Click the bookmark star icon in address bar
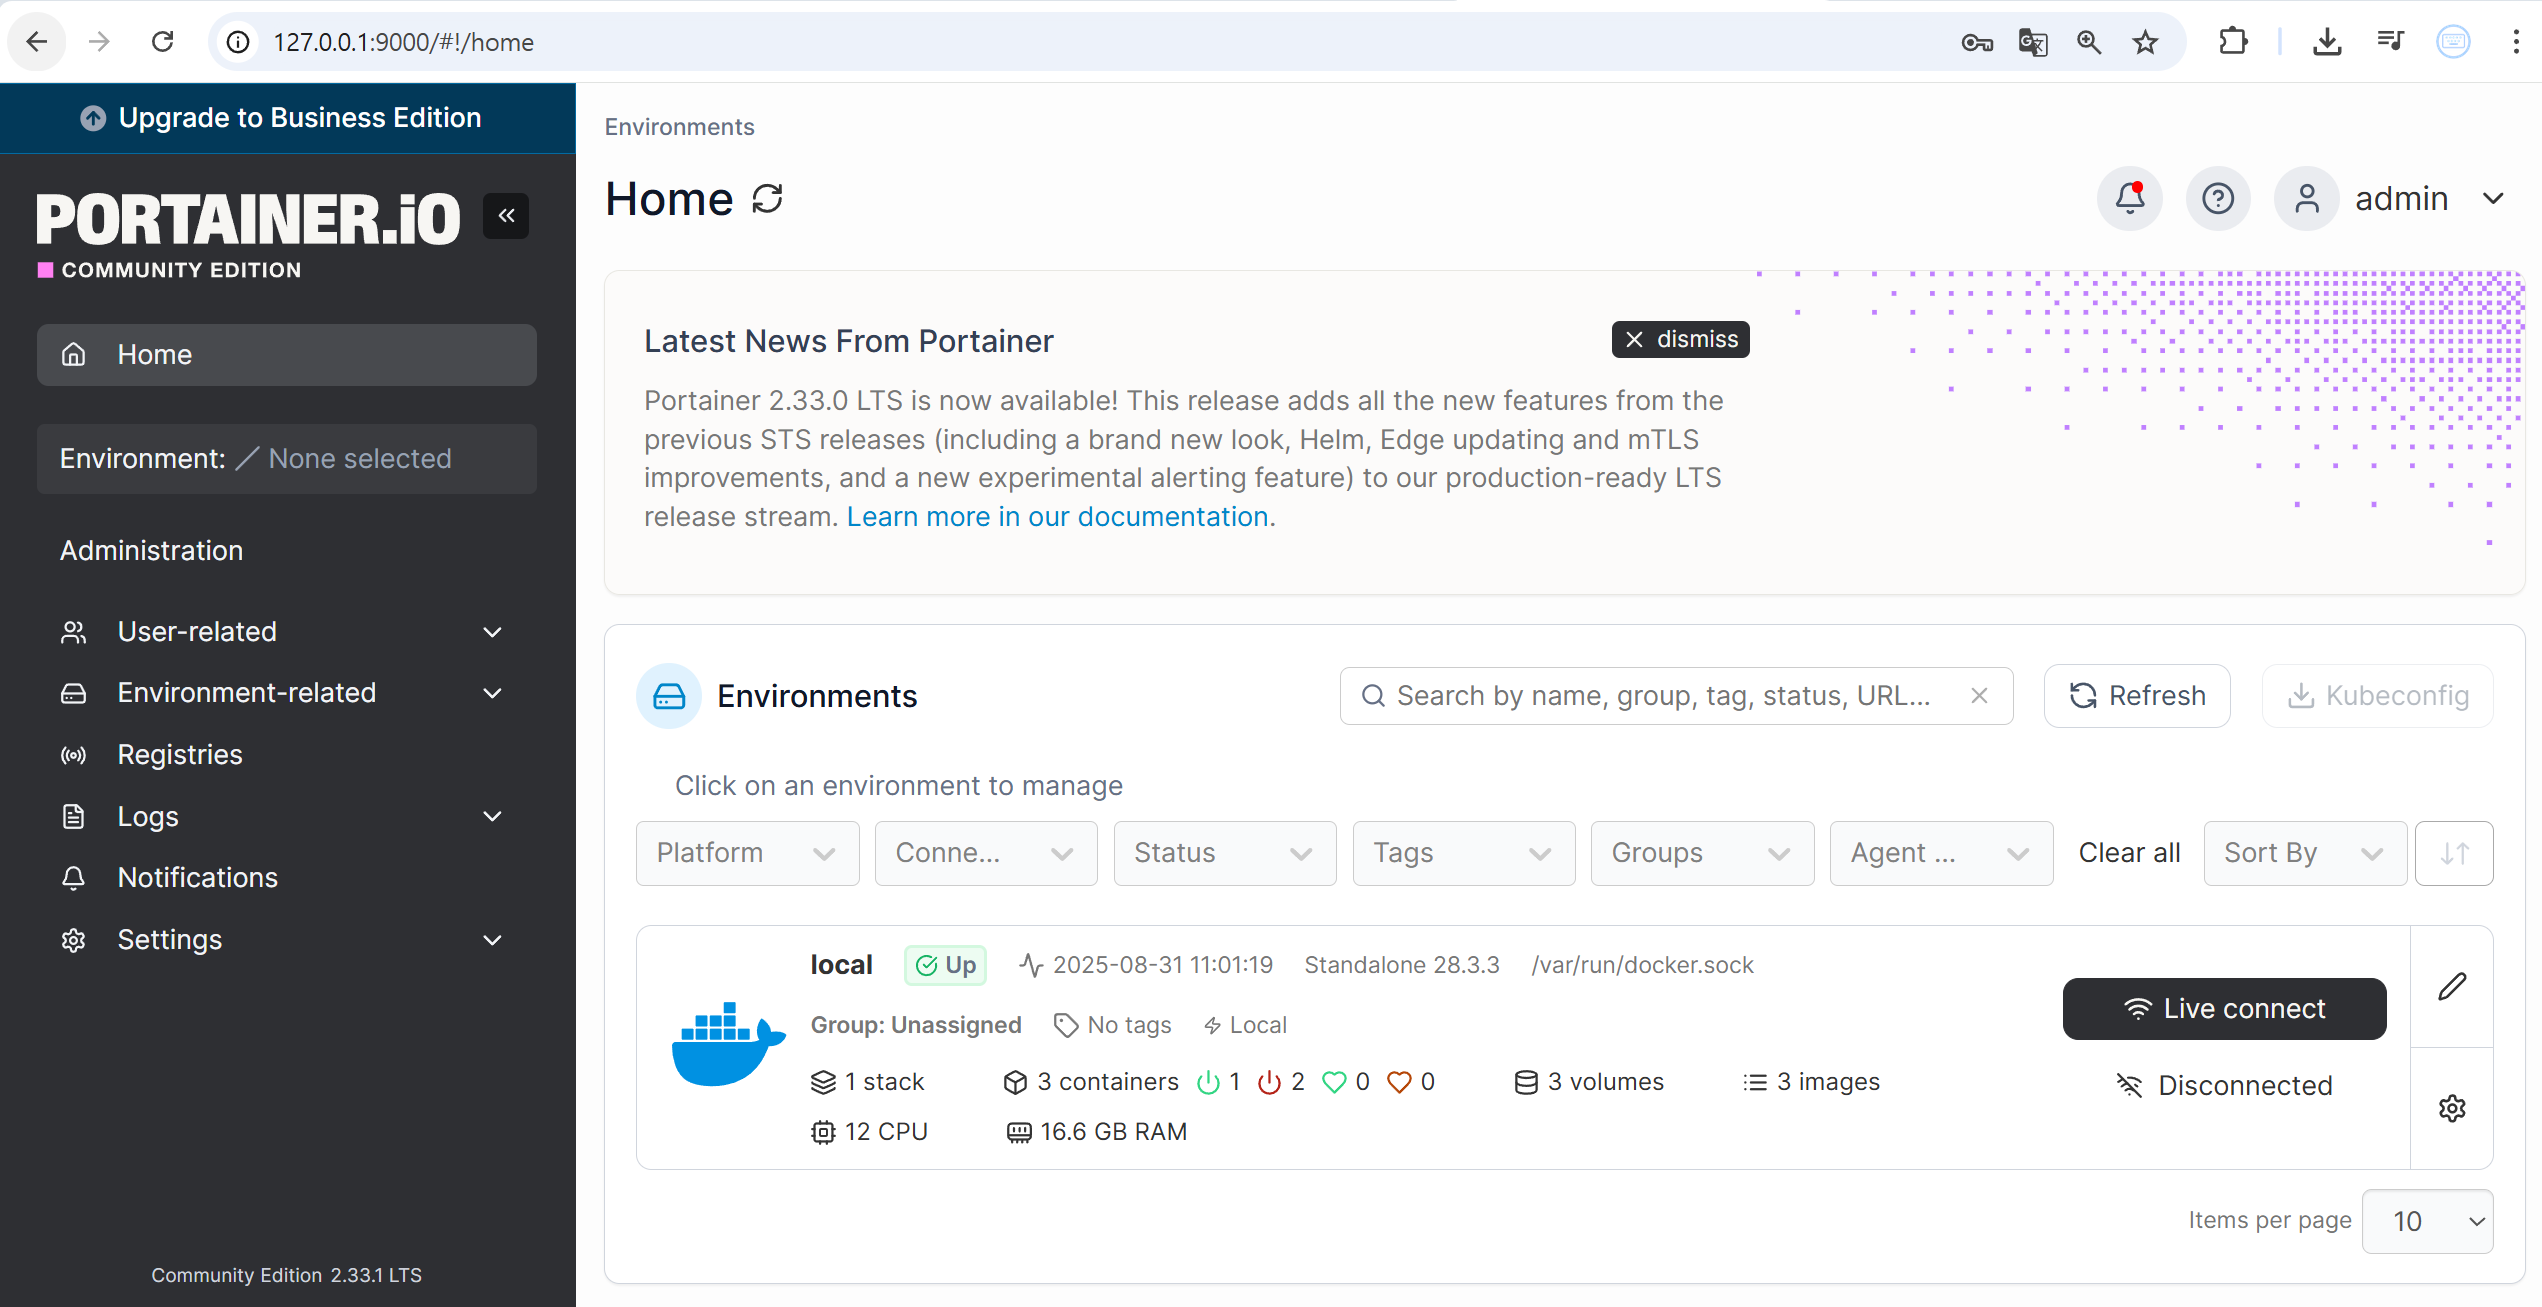Image resolution: width=2542 pixels, height=1307 pixels. [2145, 42]
